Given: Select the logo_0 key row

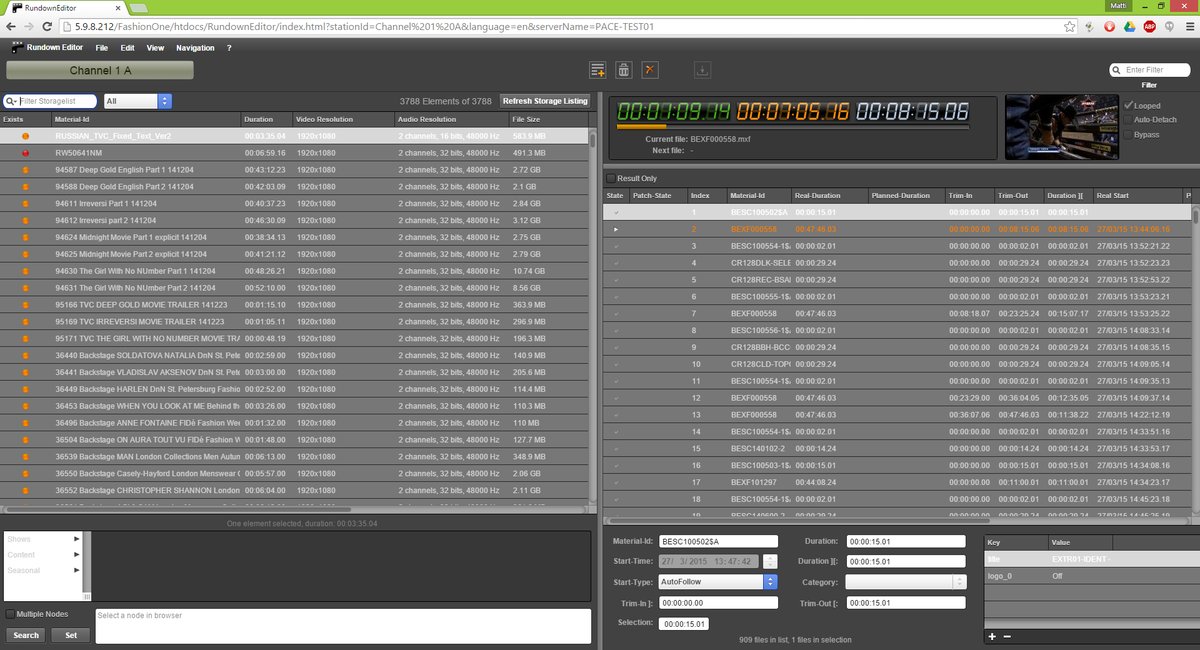Looking at the screenshot, I should (x=1091, y=577).
